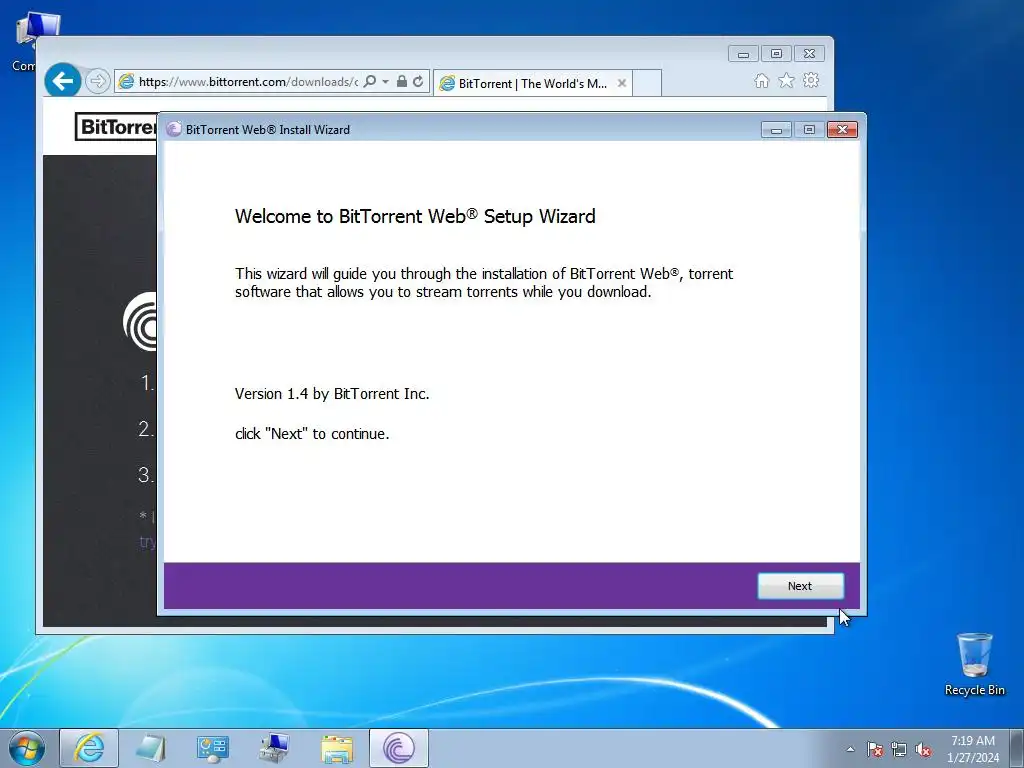Open the Control Panel taskbar icon
1024x768 pixels.
click(x=212, y=748)
